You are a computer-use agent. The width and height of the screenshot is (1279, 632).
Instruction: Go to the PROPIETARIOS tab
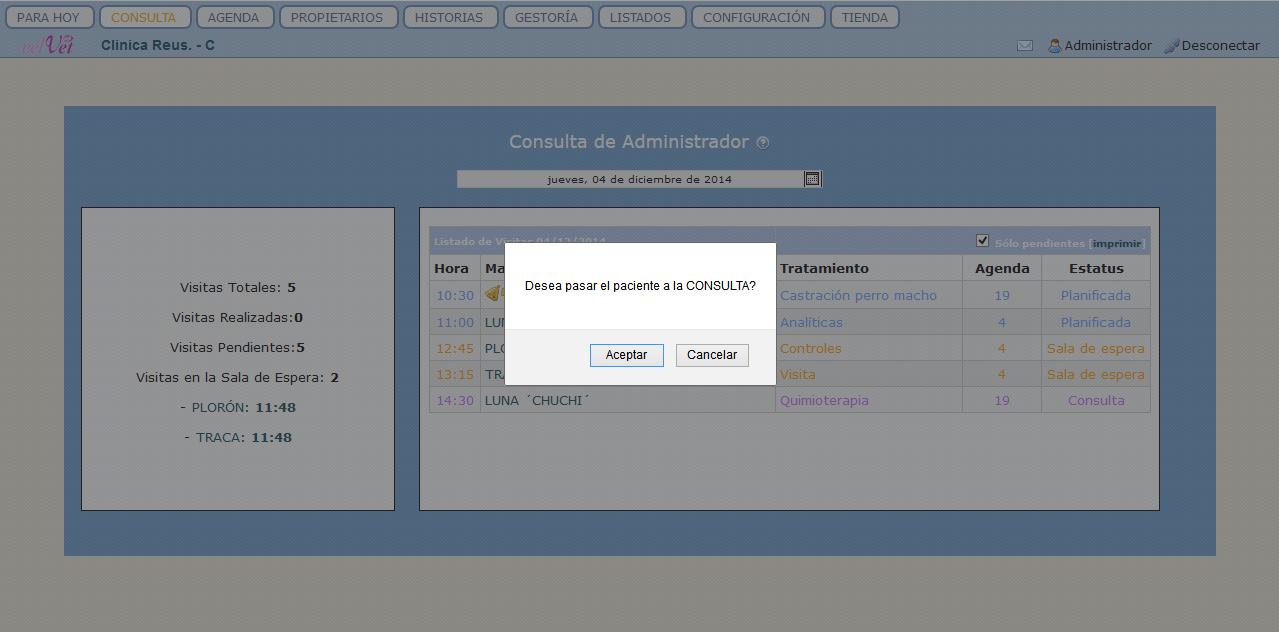(x=337, y=18)
